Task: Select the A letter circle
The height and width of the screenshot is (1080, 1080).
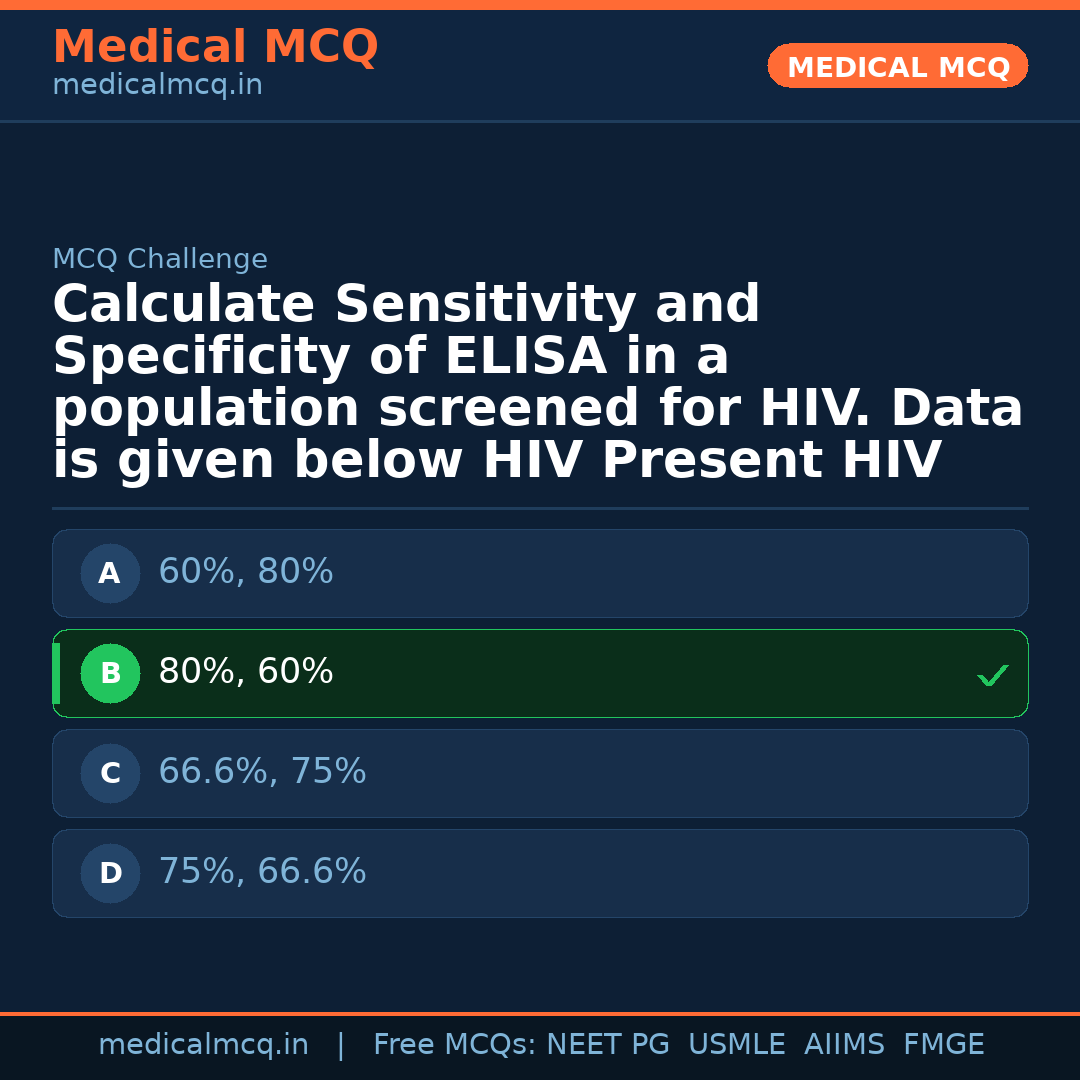Action: click(x=110, y=574)
